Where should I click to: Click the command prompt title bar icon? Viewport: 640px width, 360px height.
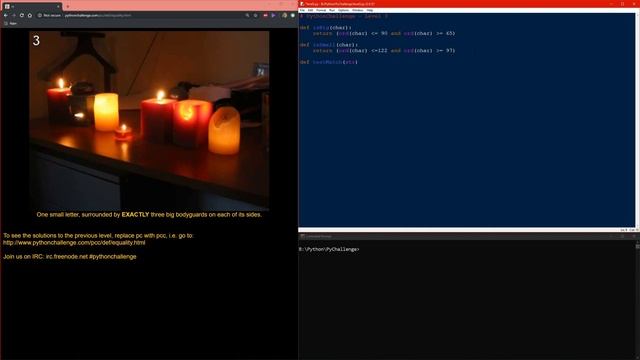point(302,236)
